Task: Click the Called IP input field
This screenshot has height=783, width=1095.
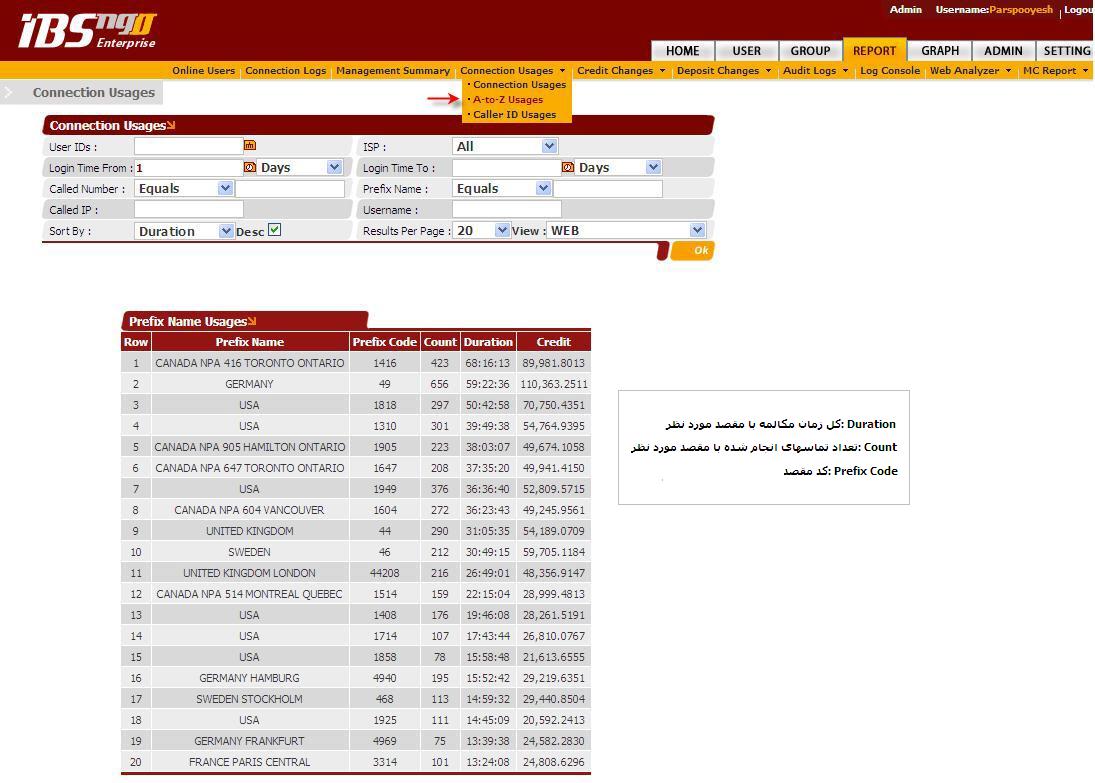Action: tap(189, 210)
